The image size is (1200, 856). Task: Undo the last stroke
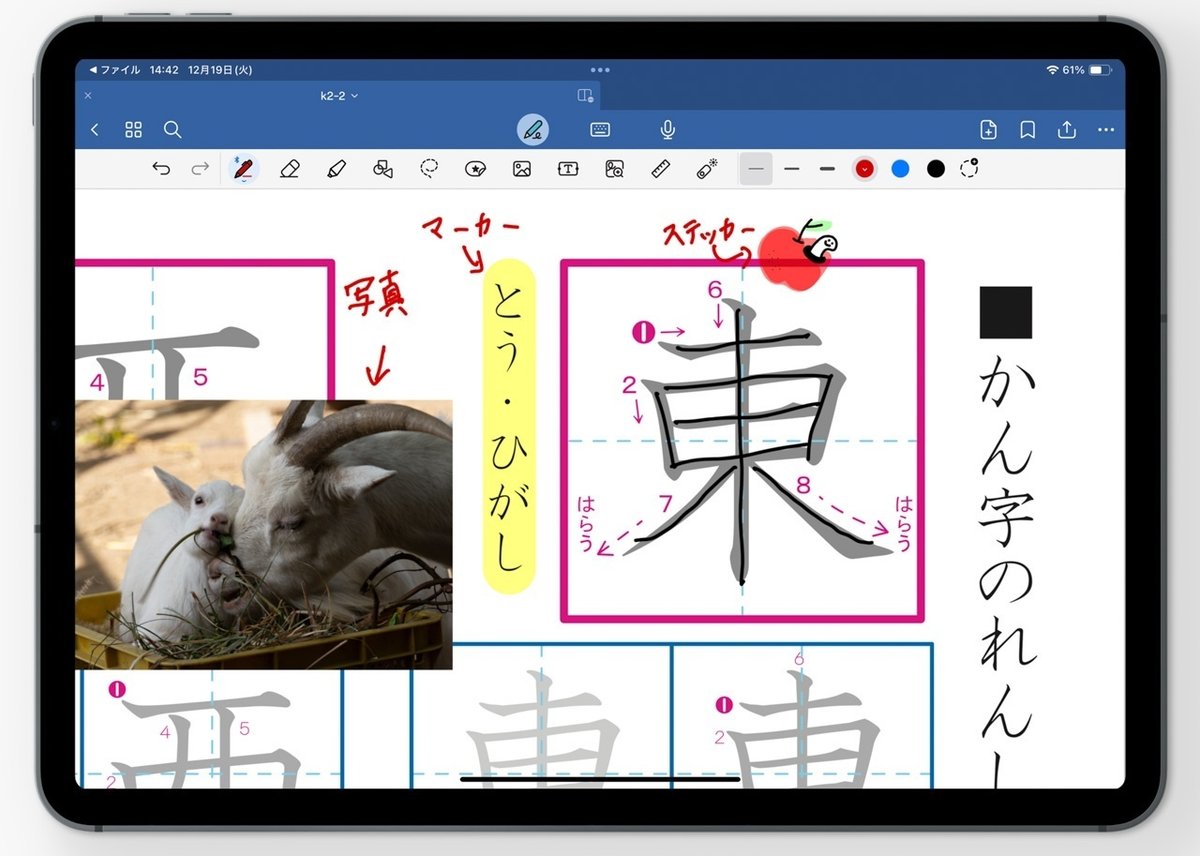click(161, 169)
